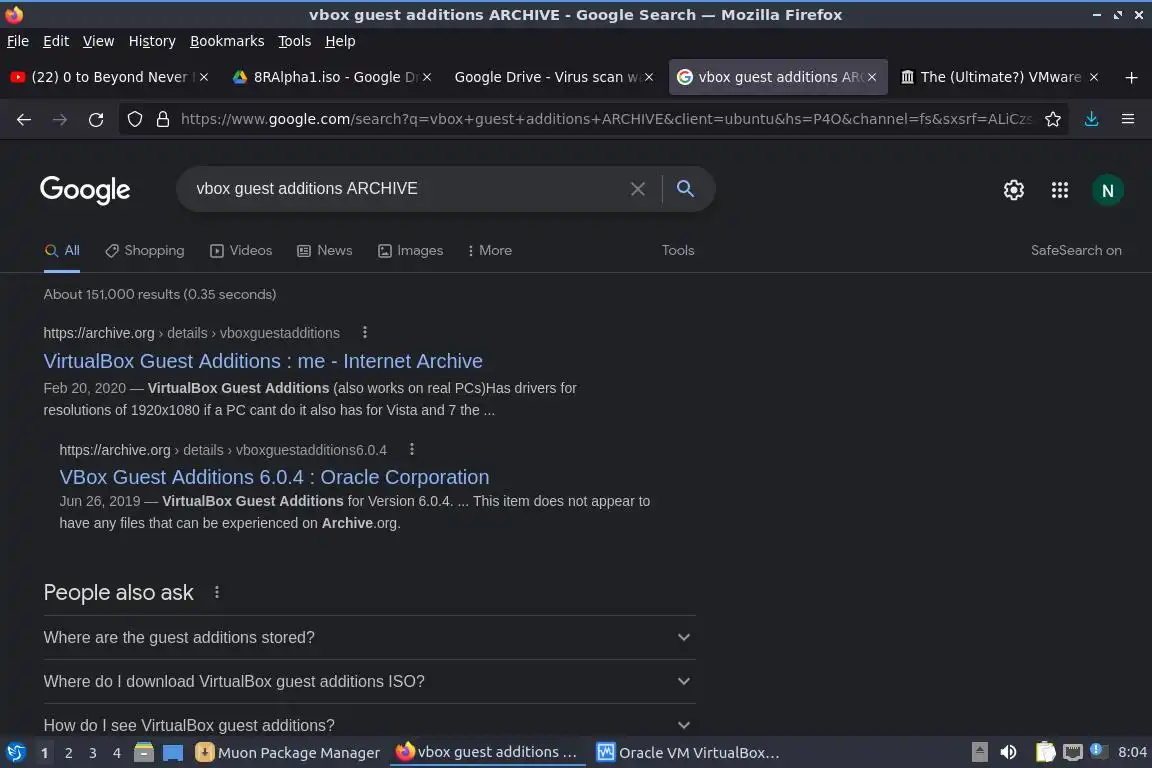Switch to Oracle VM VirtualBox in taskbar
The width and height of the screenshot is (1152, 768).
point(688,753)
